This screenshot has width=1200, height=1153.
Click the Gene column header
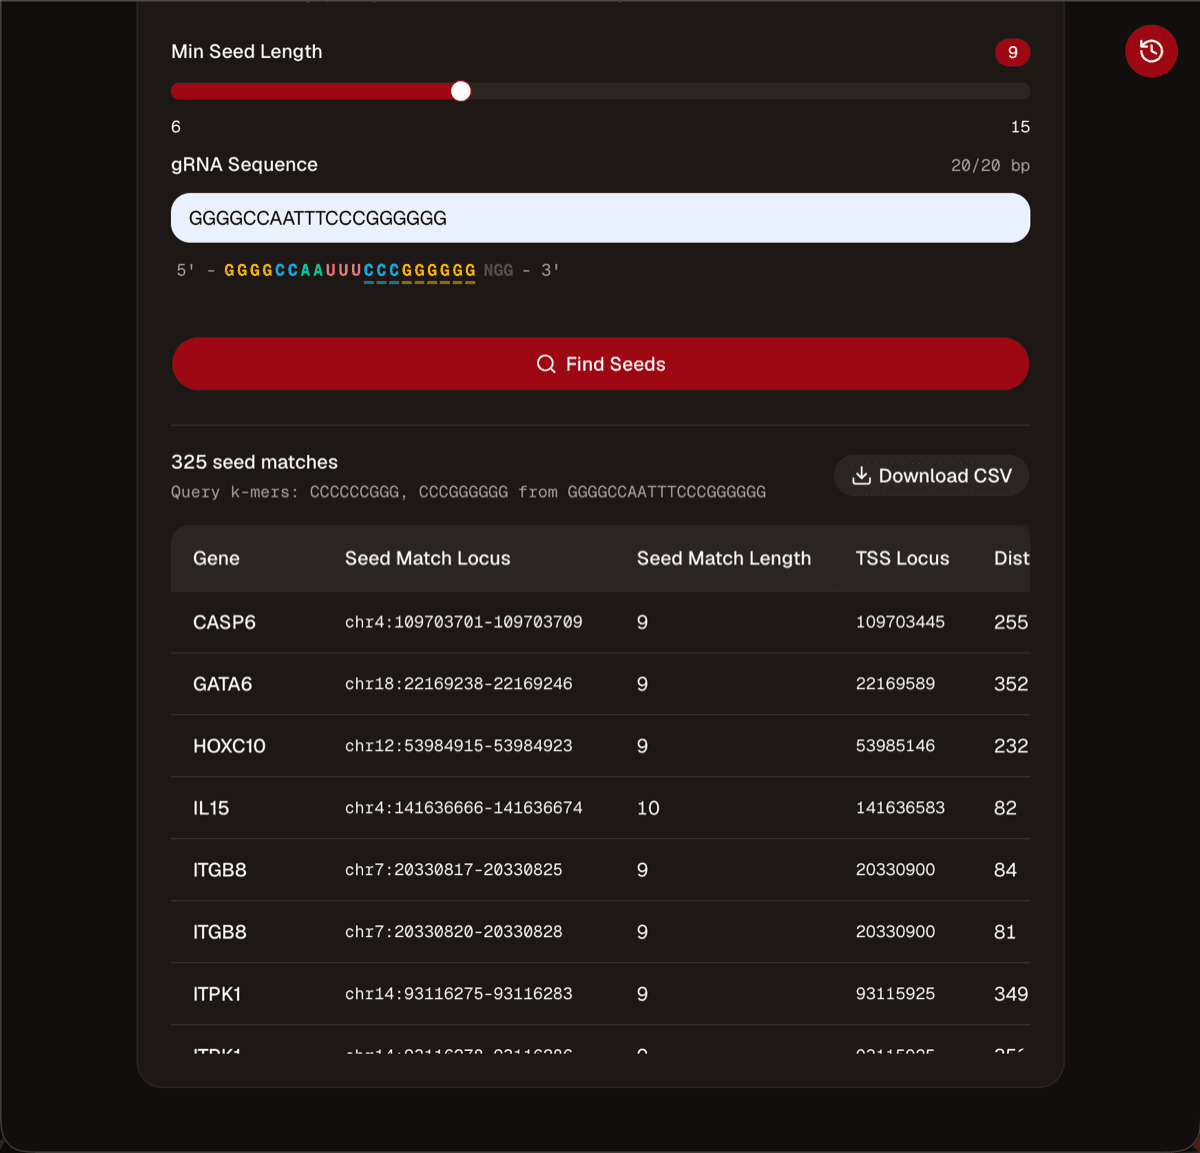(x=216, y=558)
